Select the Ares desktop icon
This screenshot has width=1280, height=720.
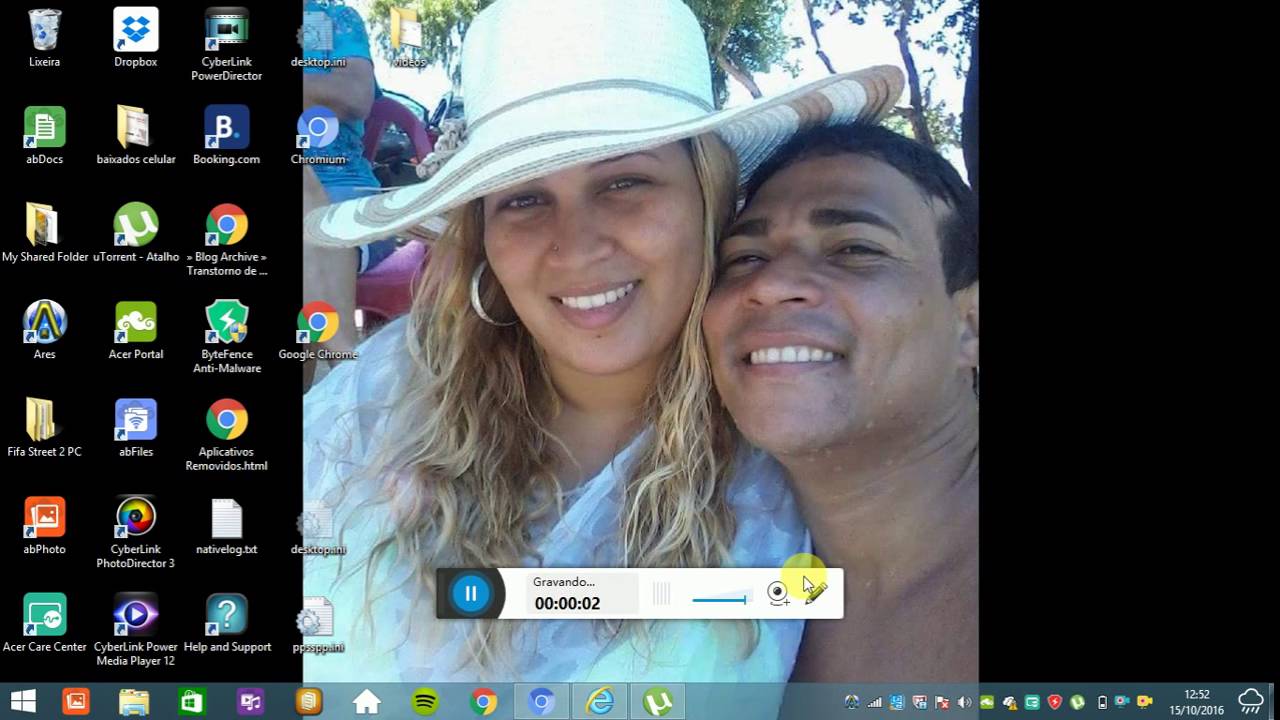(44, 331)
